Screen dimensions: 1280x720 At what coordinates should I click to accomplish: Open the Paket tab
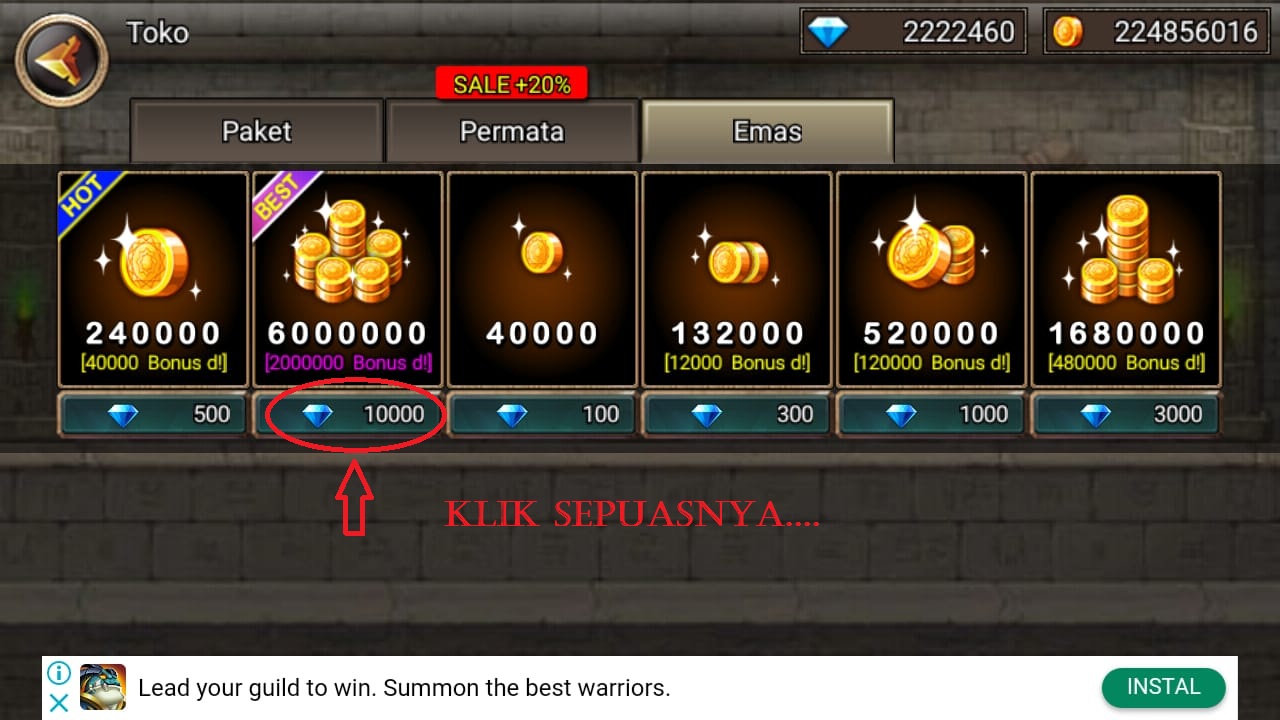pyautogui.click(x=257, y=131)
